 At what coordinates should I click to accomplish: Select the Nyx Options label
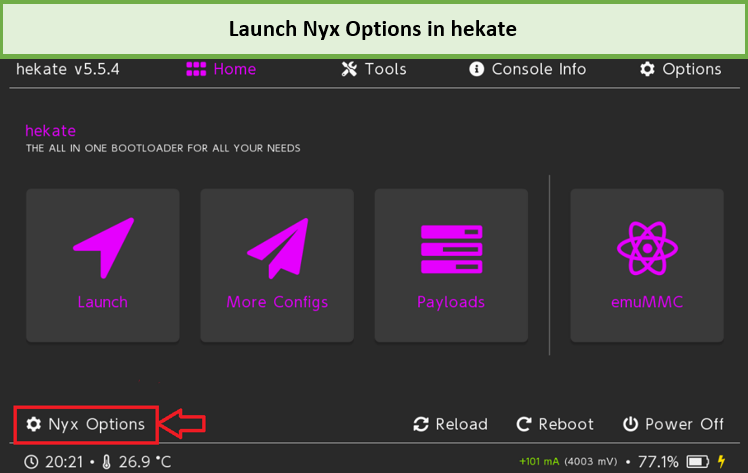[x=96, y=424]
